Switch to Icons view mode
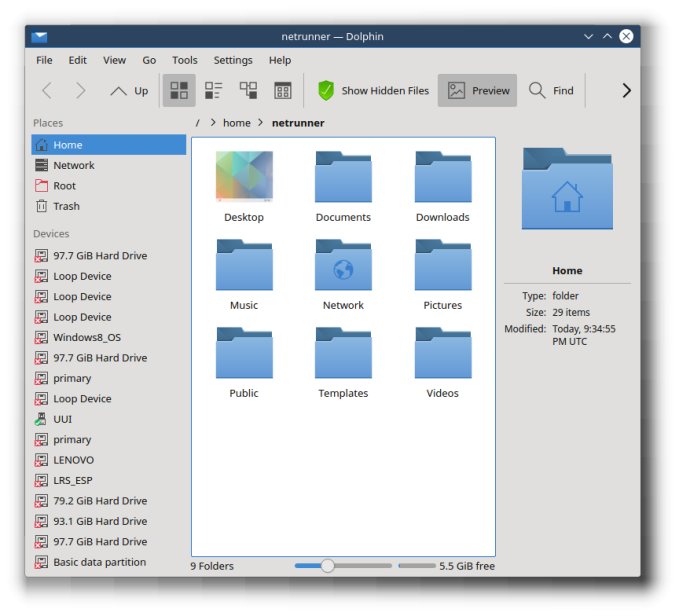The image size is (680, 616). tap(179, 91)
